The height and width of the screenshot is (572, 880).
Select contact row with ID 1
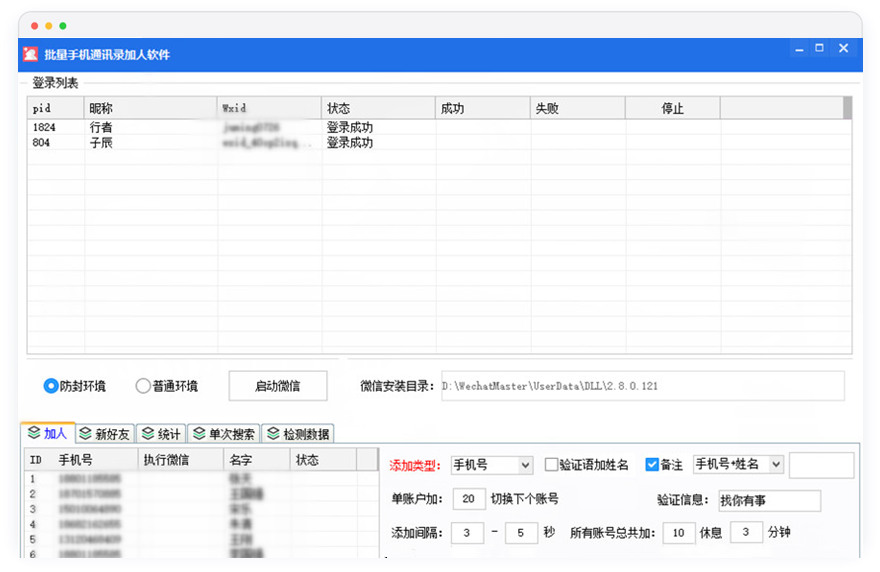pyautogui.click(x=201, y=479)
